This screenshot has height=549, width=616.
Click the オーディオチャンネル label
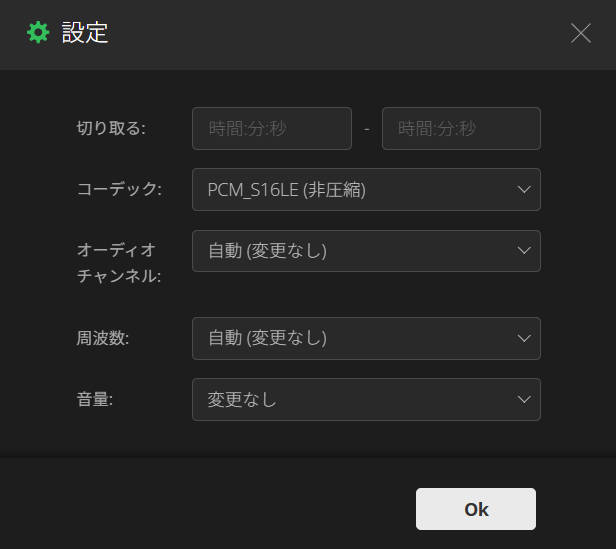pos(118,262)
